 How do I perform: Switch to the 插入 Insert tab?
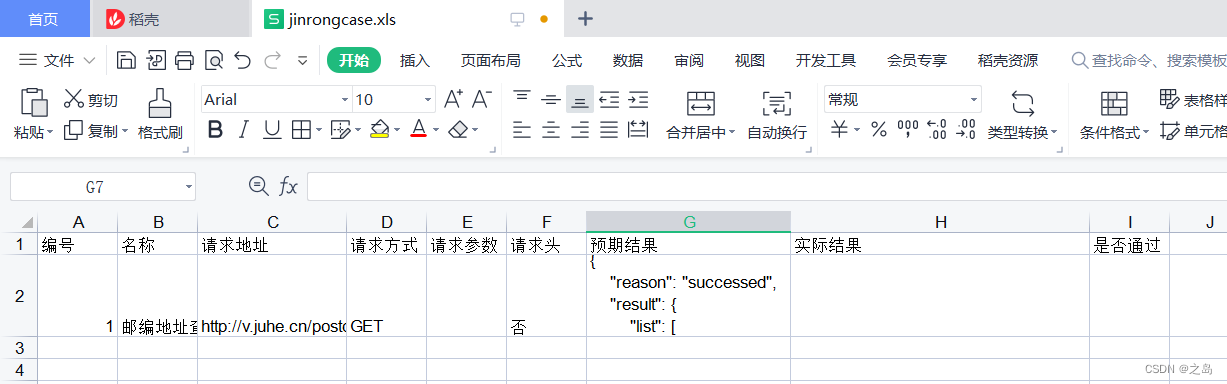415,61
